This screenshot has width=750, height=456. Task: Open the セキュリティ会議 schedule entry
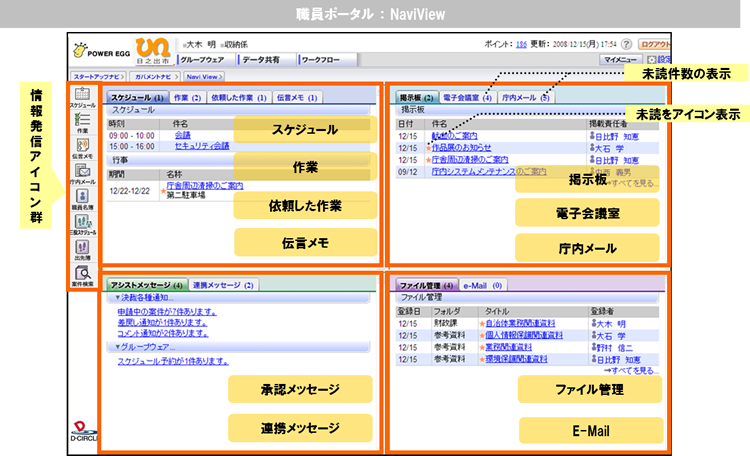point(202,146)
